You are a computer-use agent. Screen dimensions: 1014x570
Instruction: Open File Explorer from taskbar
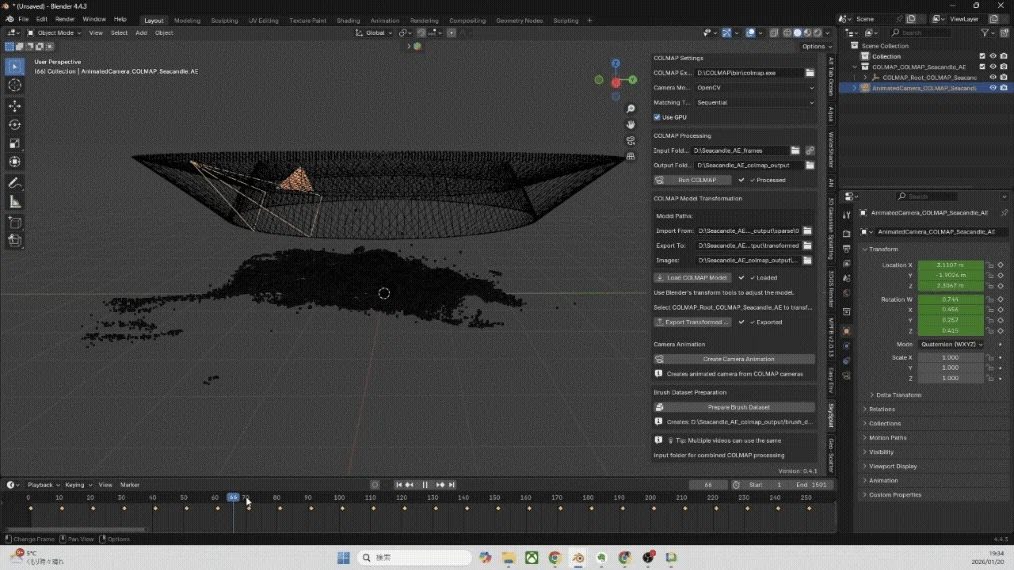[508, 558]
